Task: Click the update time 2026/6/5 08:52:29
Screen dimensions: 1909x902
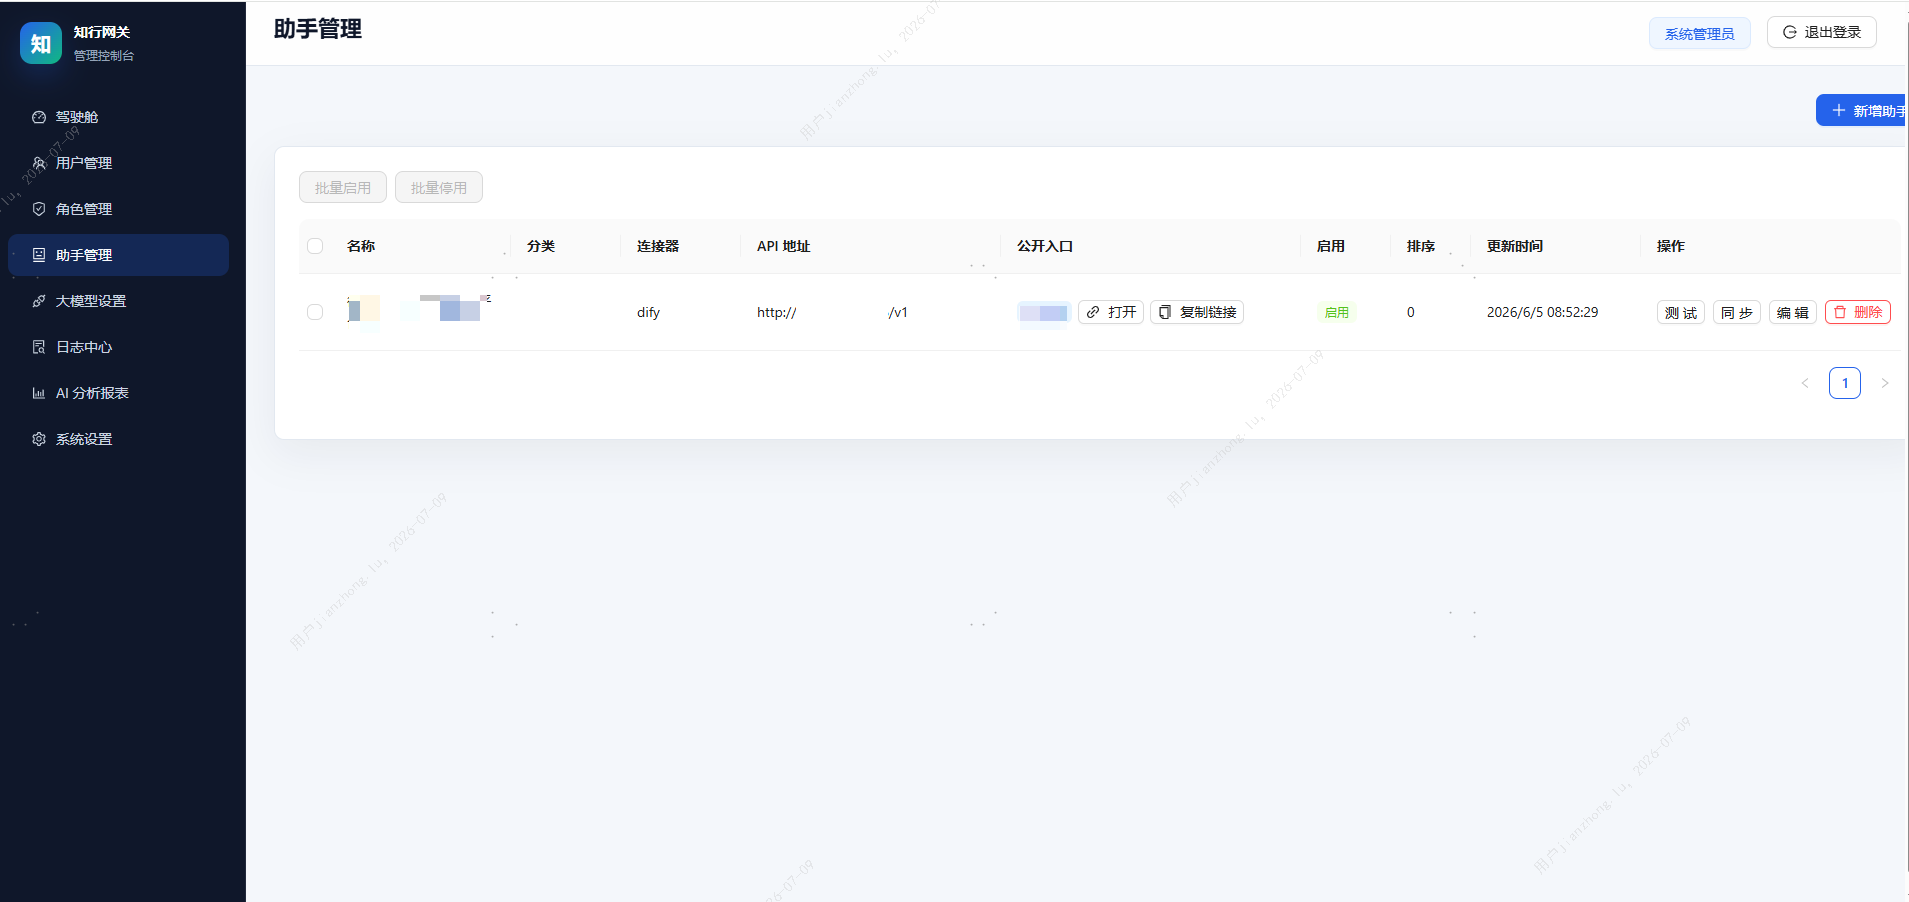Action: click(1542, 312)
